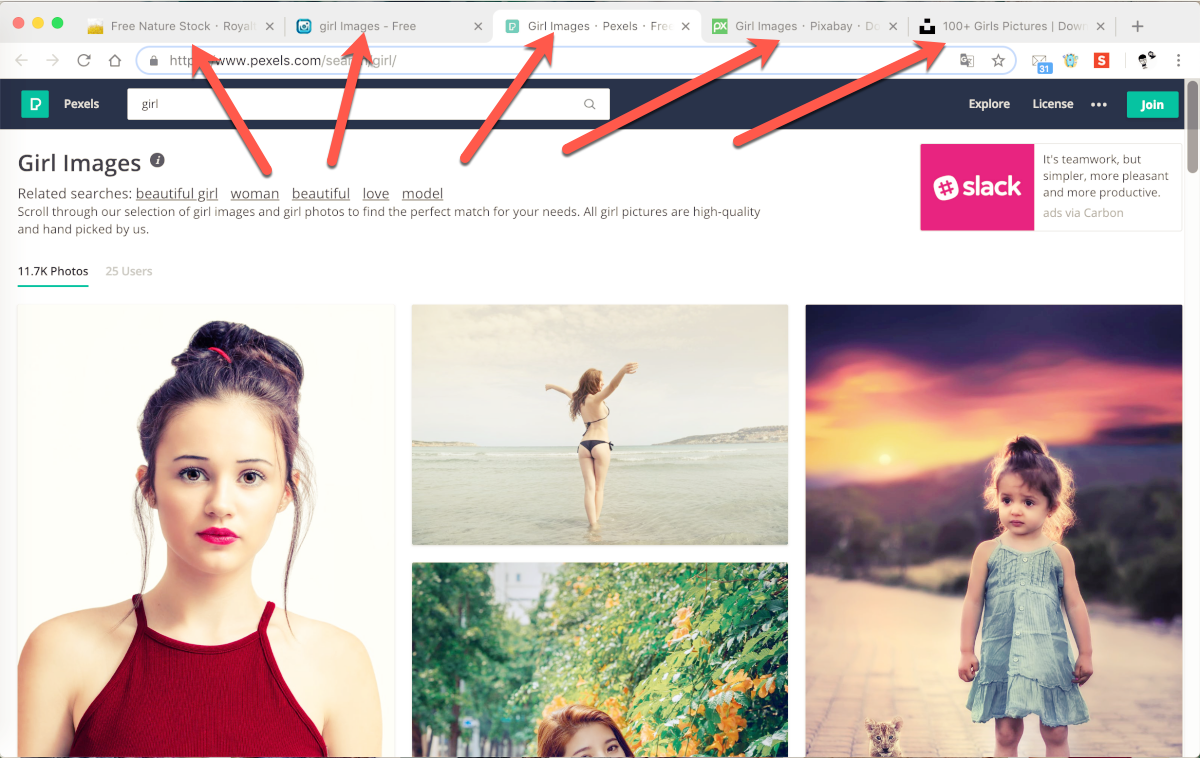The width and height of the screenshot is (1200, 758).
Task: Click the Pexels brand name text
Action: click(x=81, y=104)
